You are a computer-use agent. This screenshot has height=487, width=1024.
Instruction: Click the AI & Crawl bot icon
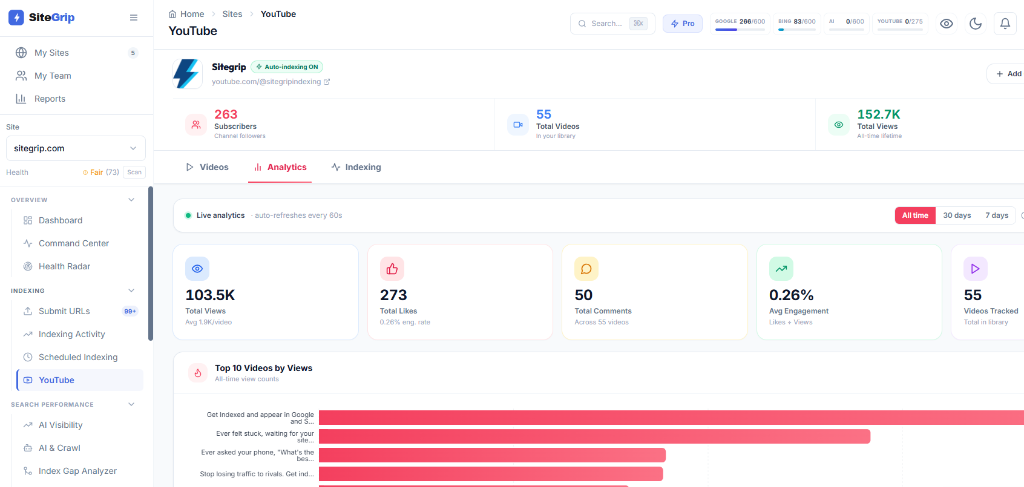coord(27,448)
